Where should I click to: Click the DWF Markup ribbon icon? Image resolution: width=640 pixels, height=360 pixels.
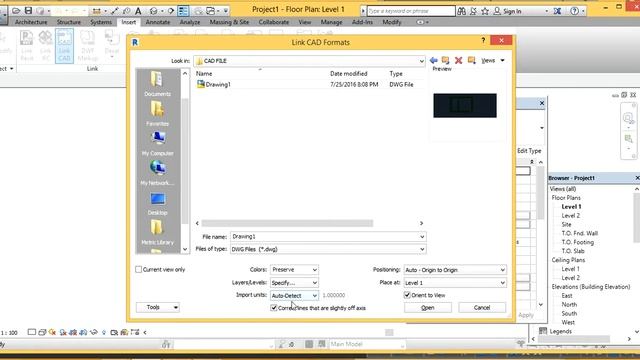[x=88, y=45]
